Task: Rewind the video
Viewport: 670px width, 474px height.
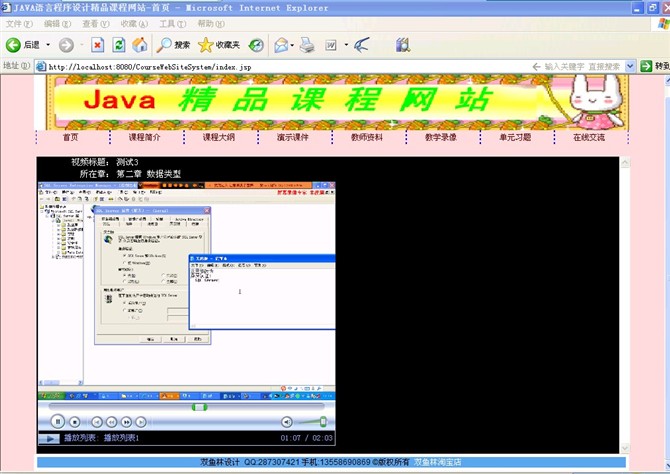Action: (112, 422)
